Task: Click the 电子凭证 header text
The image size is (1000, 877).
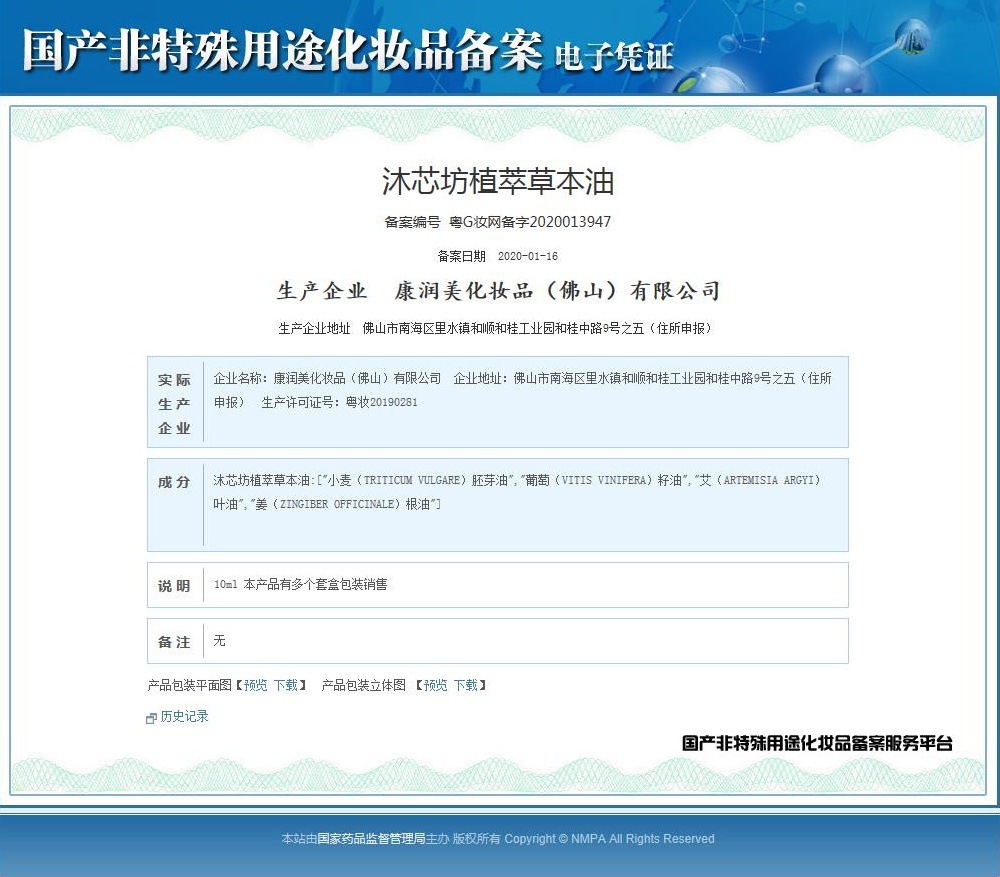Action: 614,57
